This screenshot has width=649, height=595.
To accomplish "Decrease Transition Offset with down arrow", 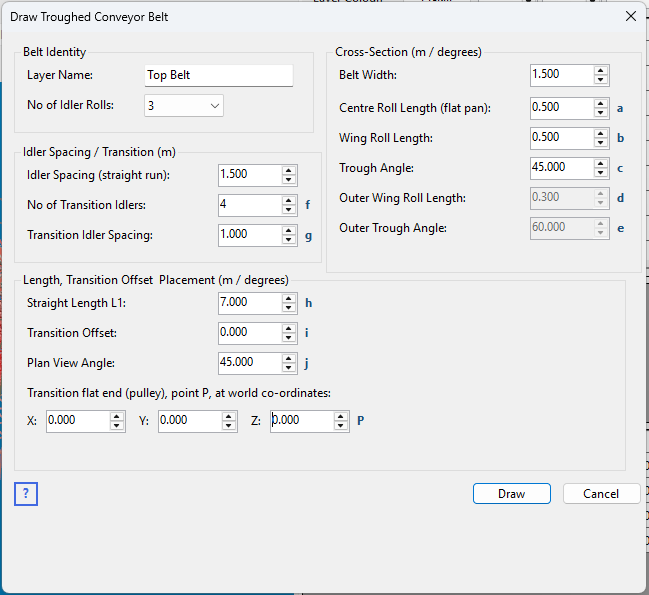I will pyautogui.click(x=289, y=338).
